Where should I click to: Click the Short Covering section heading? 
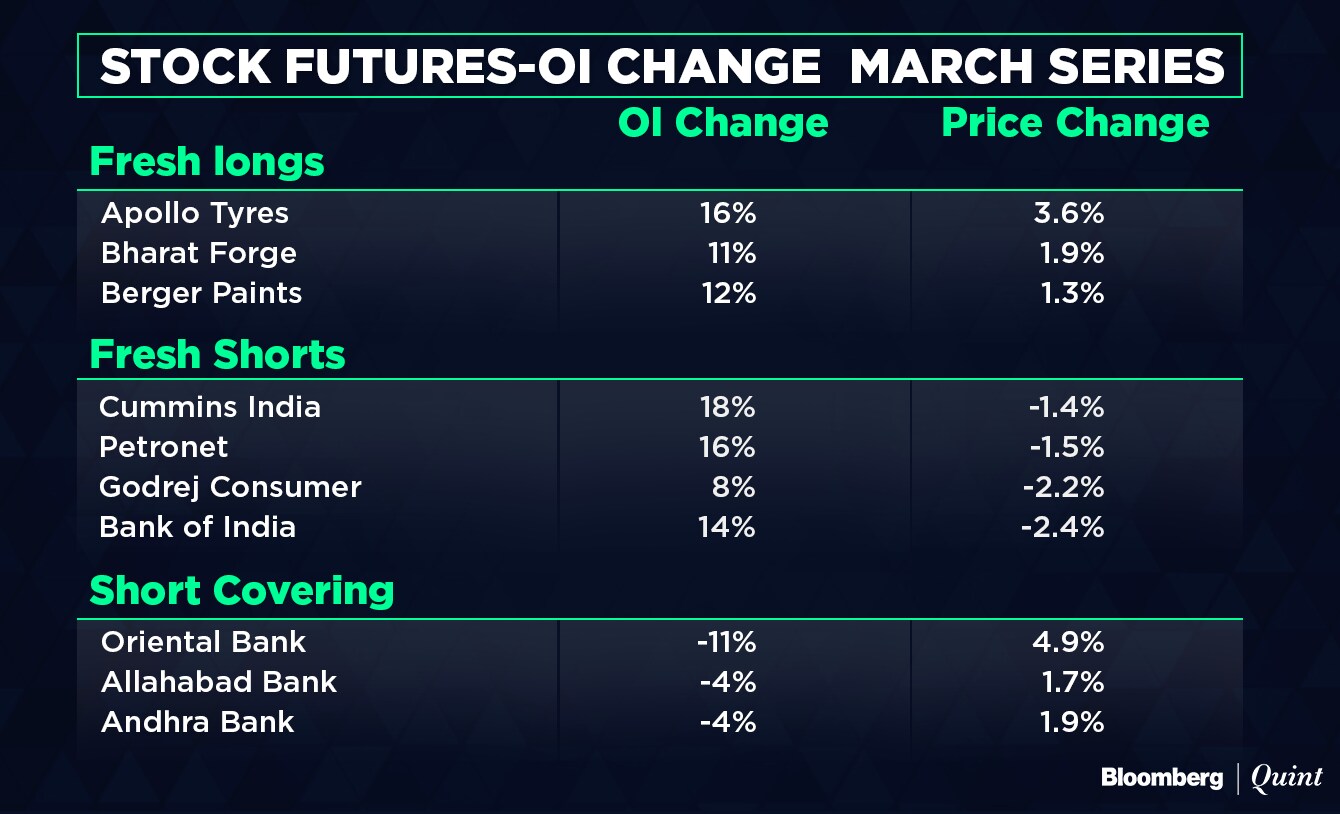[242, 591]
